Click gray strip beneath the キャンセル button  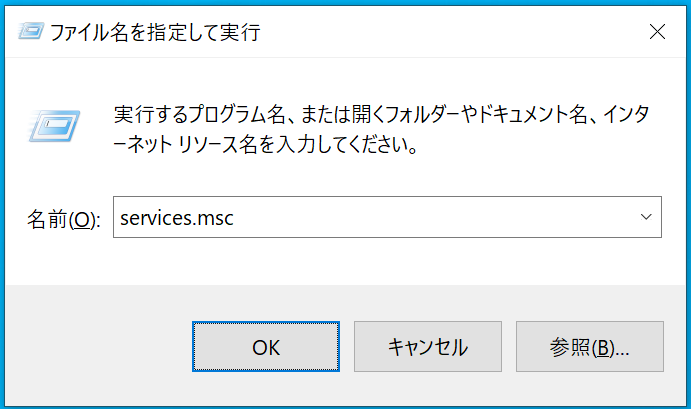pyautogui.click(x=428, y=389)
